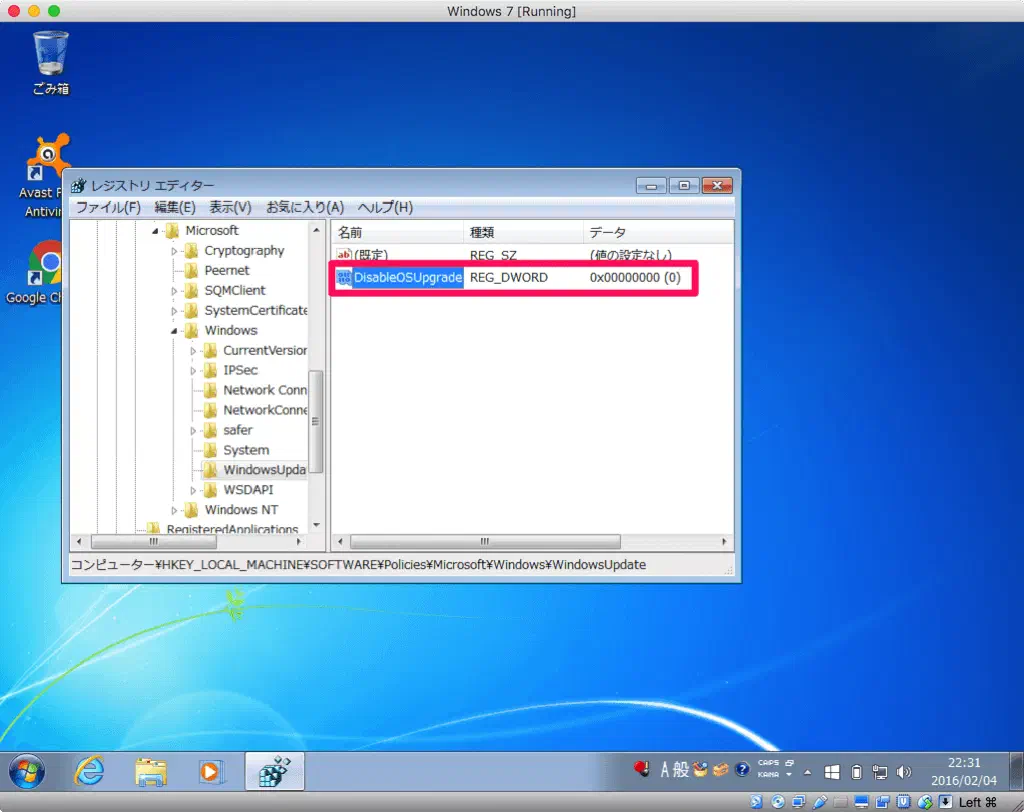Click Internet Explorer in the taskbar

pyautogui.click(x=89, y=771)
